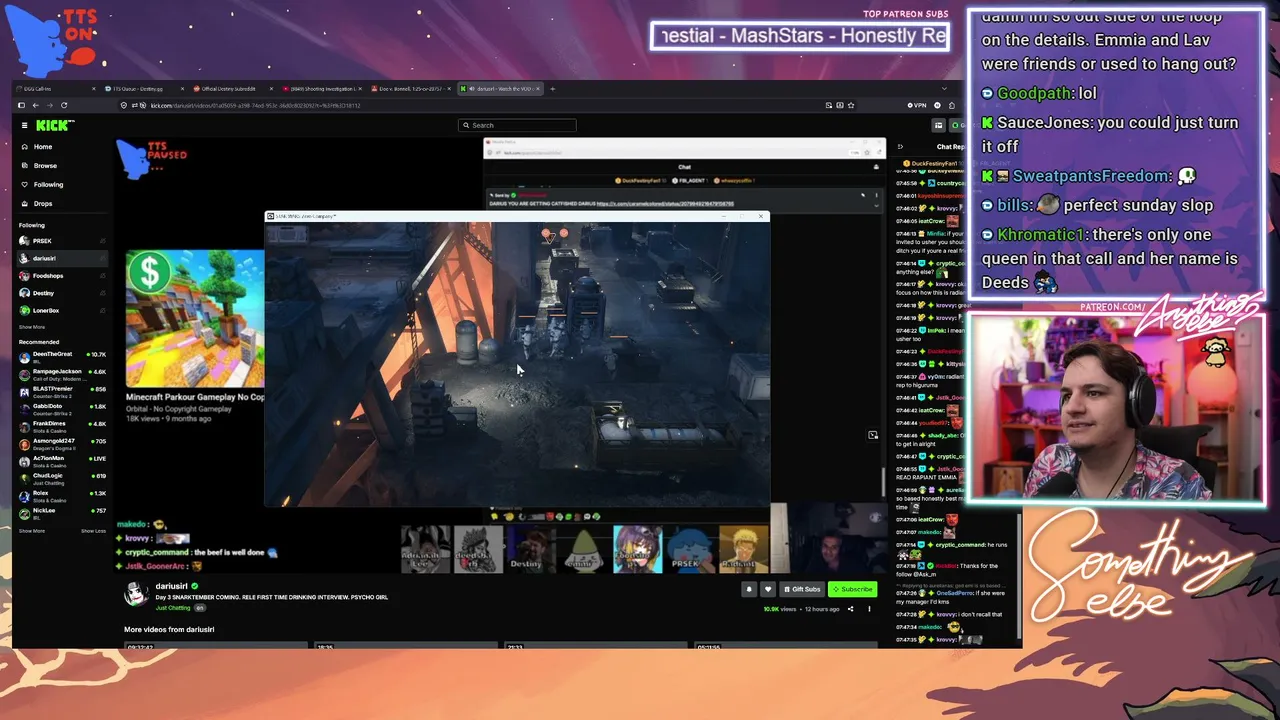
Task: Expand the browser tab list chevron
Action: [x=945, y=89]
